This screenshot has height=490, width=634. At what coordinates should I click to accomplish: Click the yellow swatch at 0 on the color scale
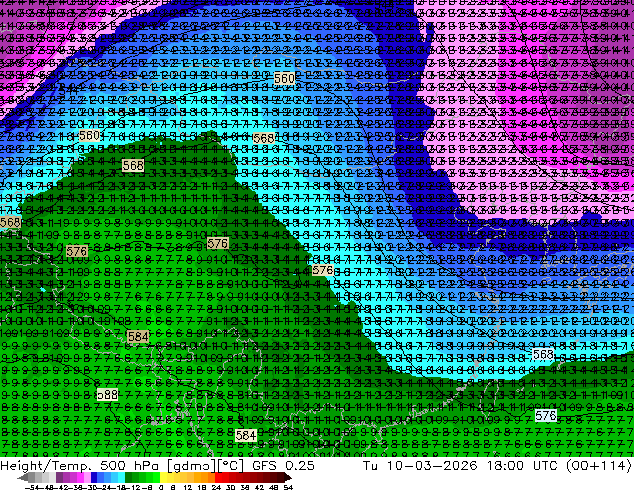coord(163,477)
